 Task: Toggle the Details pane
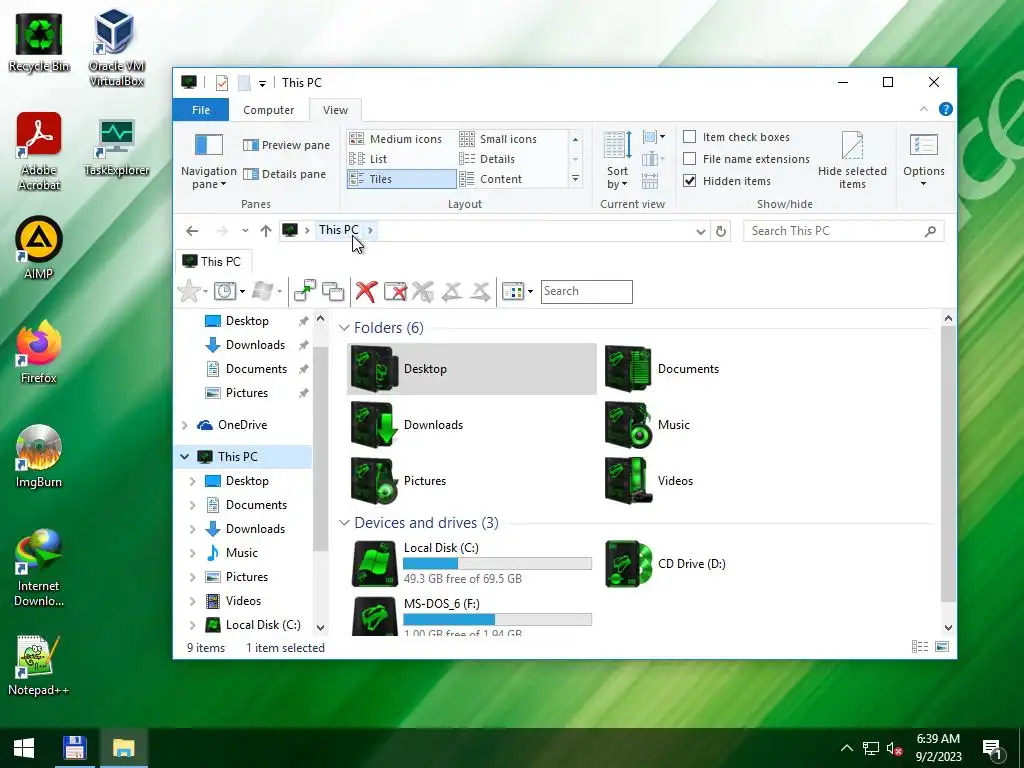click(284, 174)
